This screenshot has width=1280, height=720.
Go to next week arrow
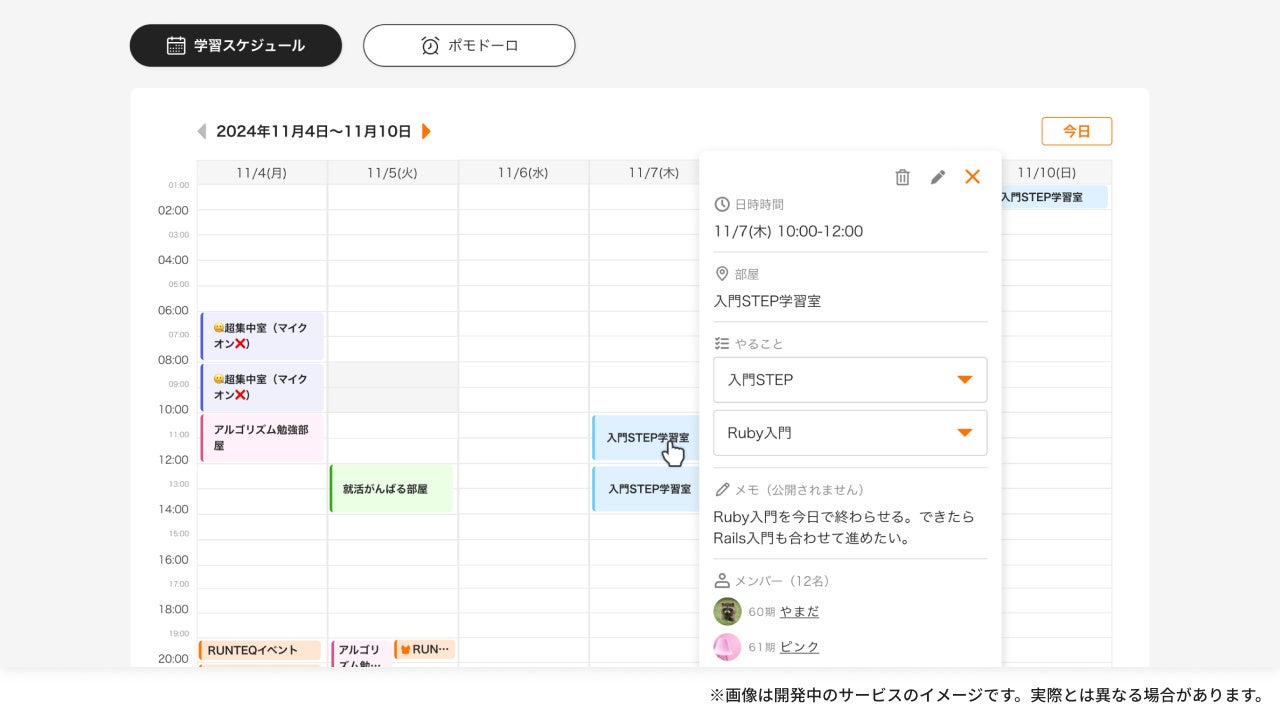pos(426,131)
